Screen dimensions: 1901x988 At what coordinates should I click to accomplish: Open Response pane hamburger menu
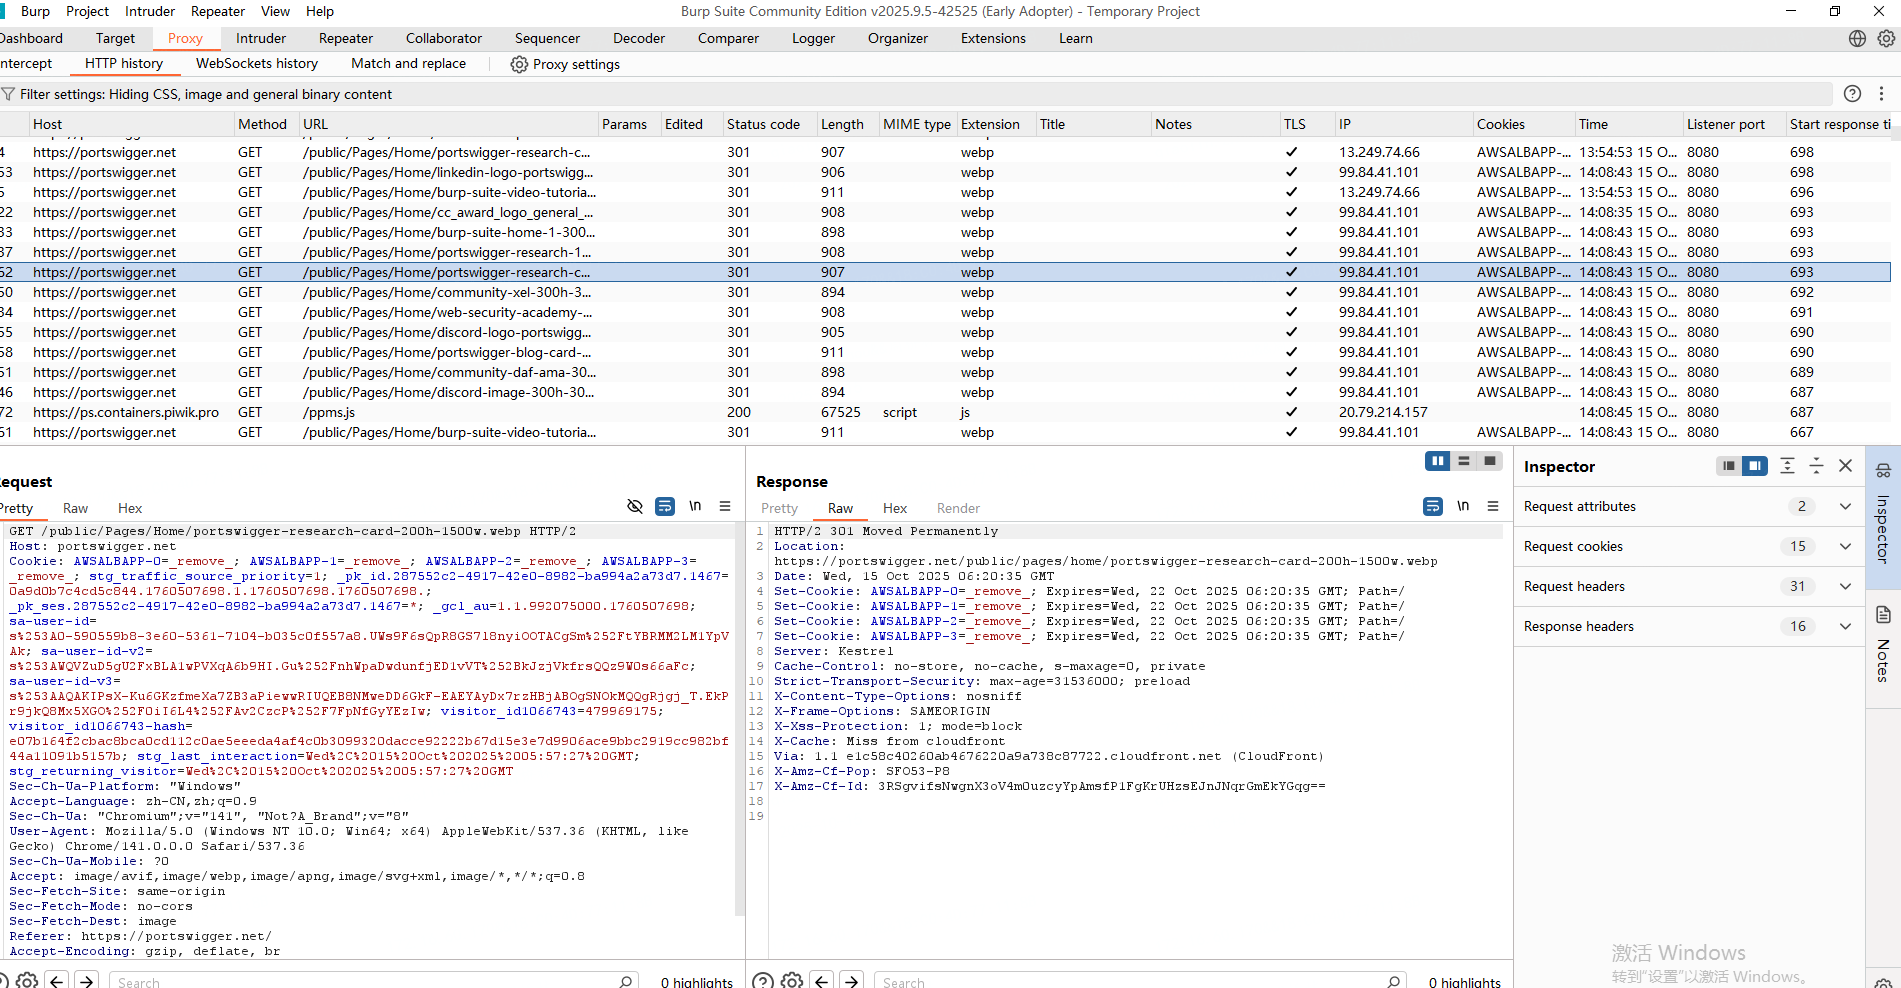pyautogui.click(x=1493, y=506)
